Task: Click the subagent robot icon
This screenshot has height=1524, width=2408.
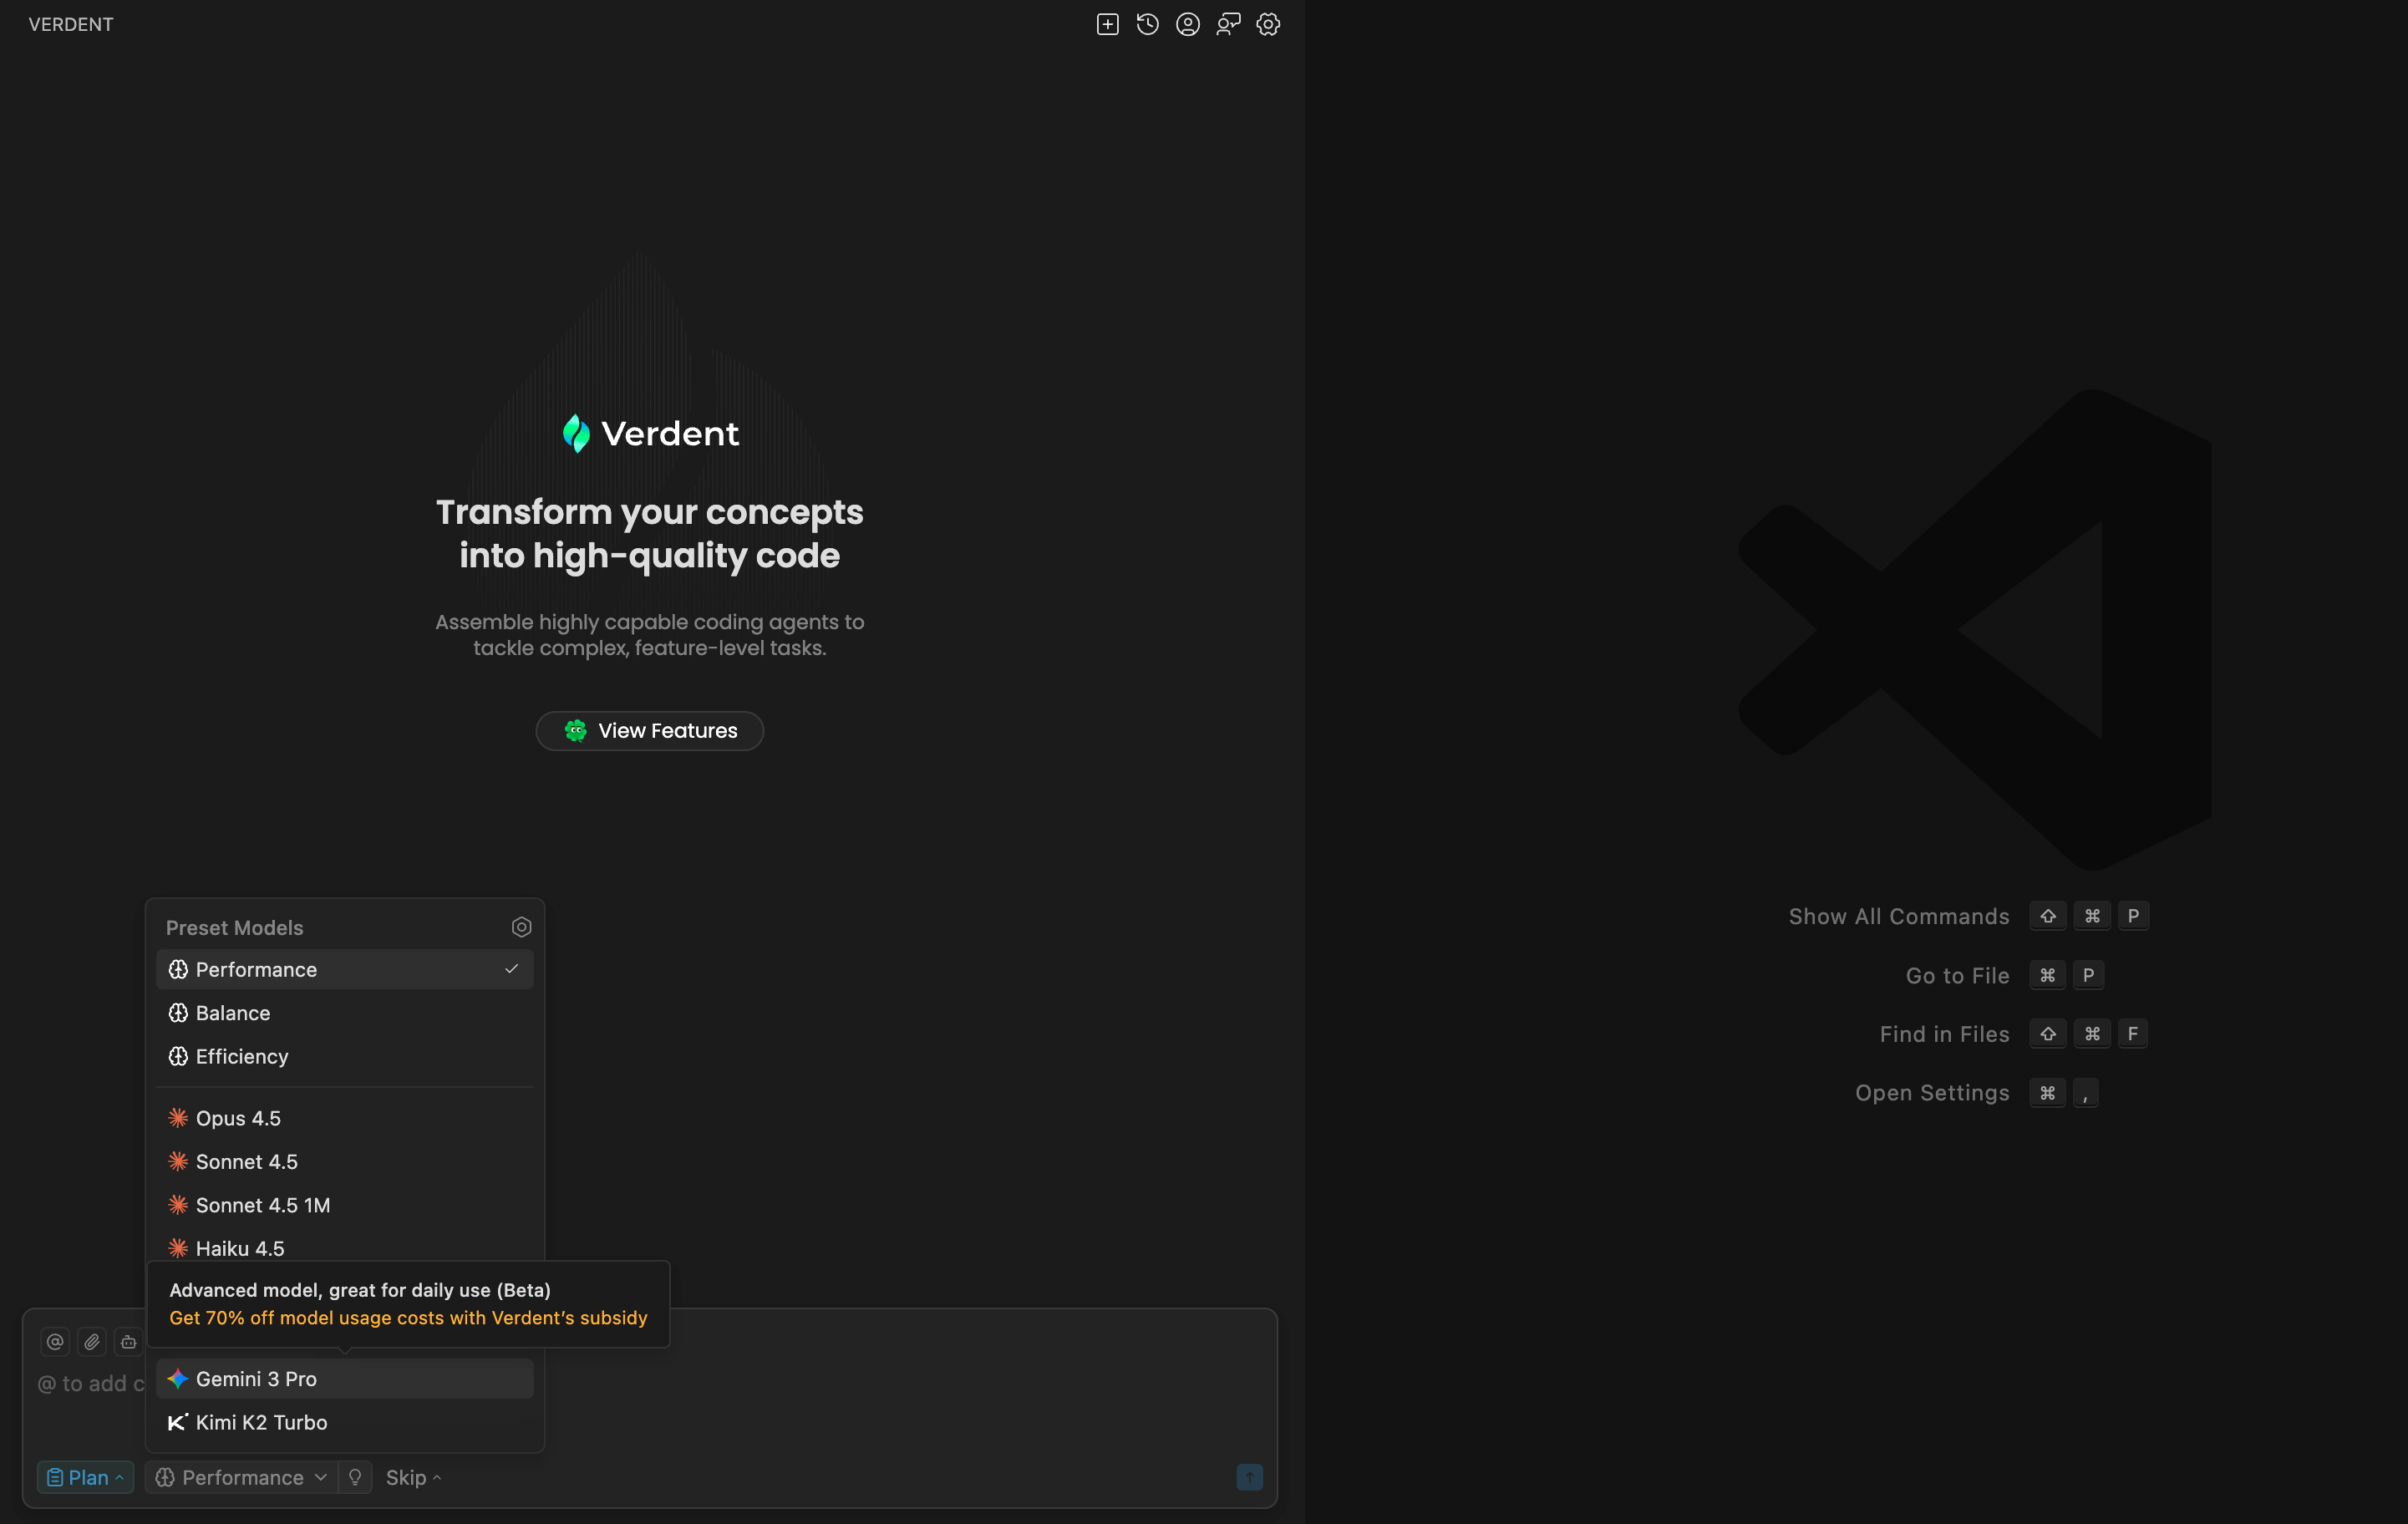Action: point(128,1342)
